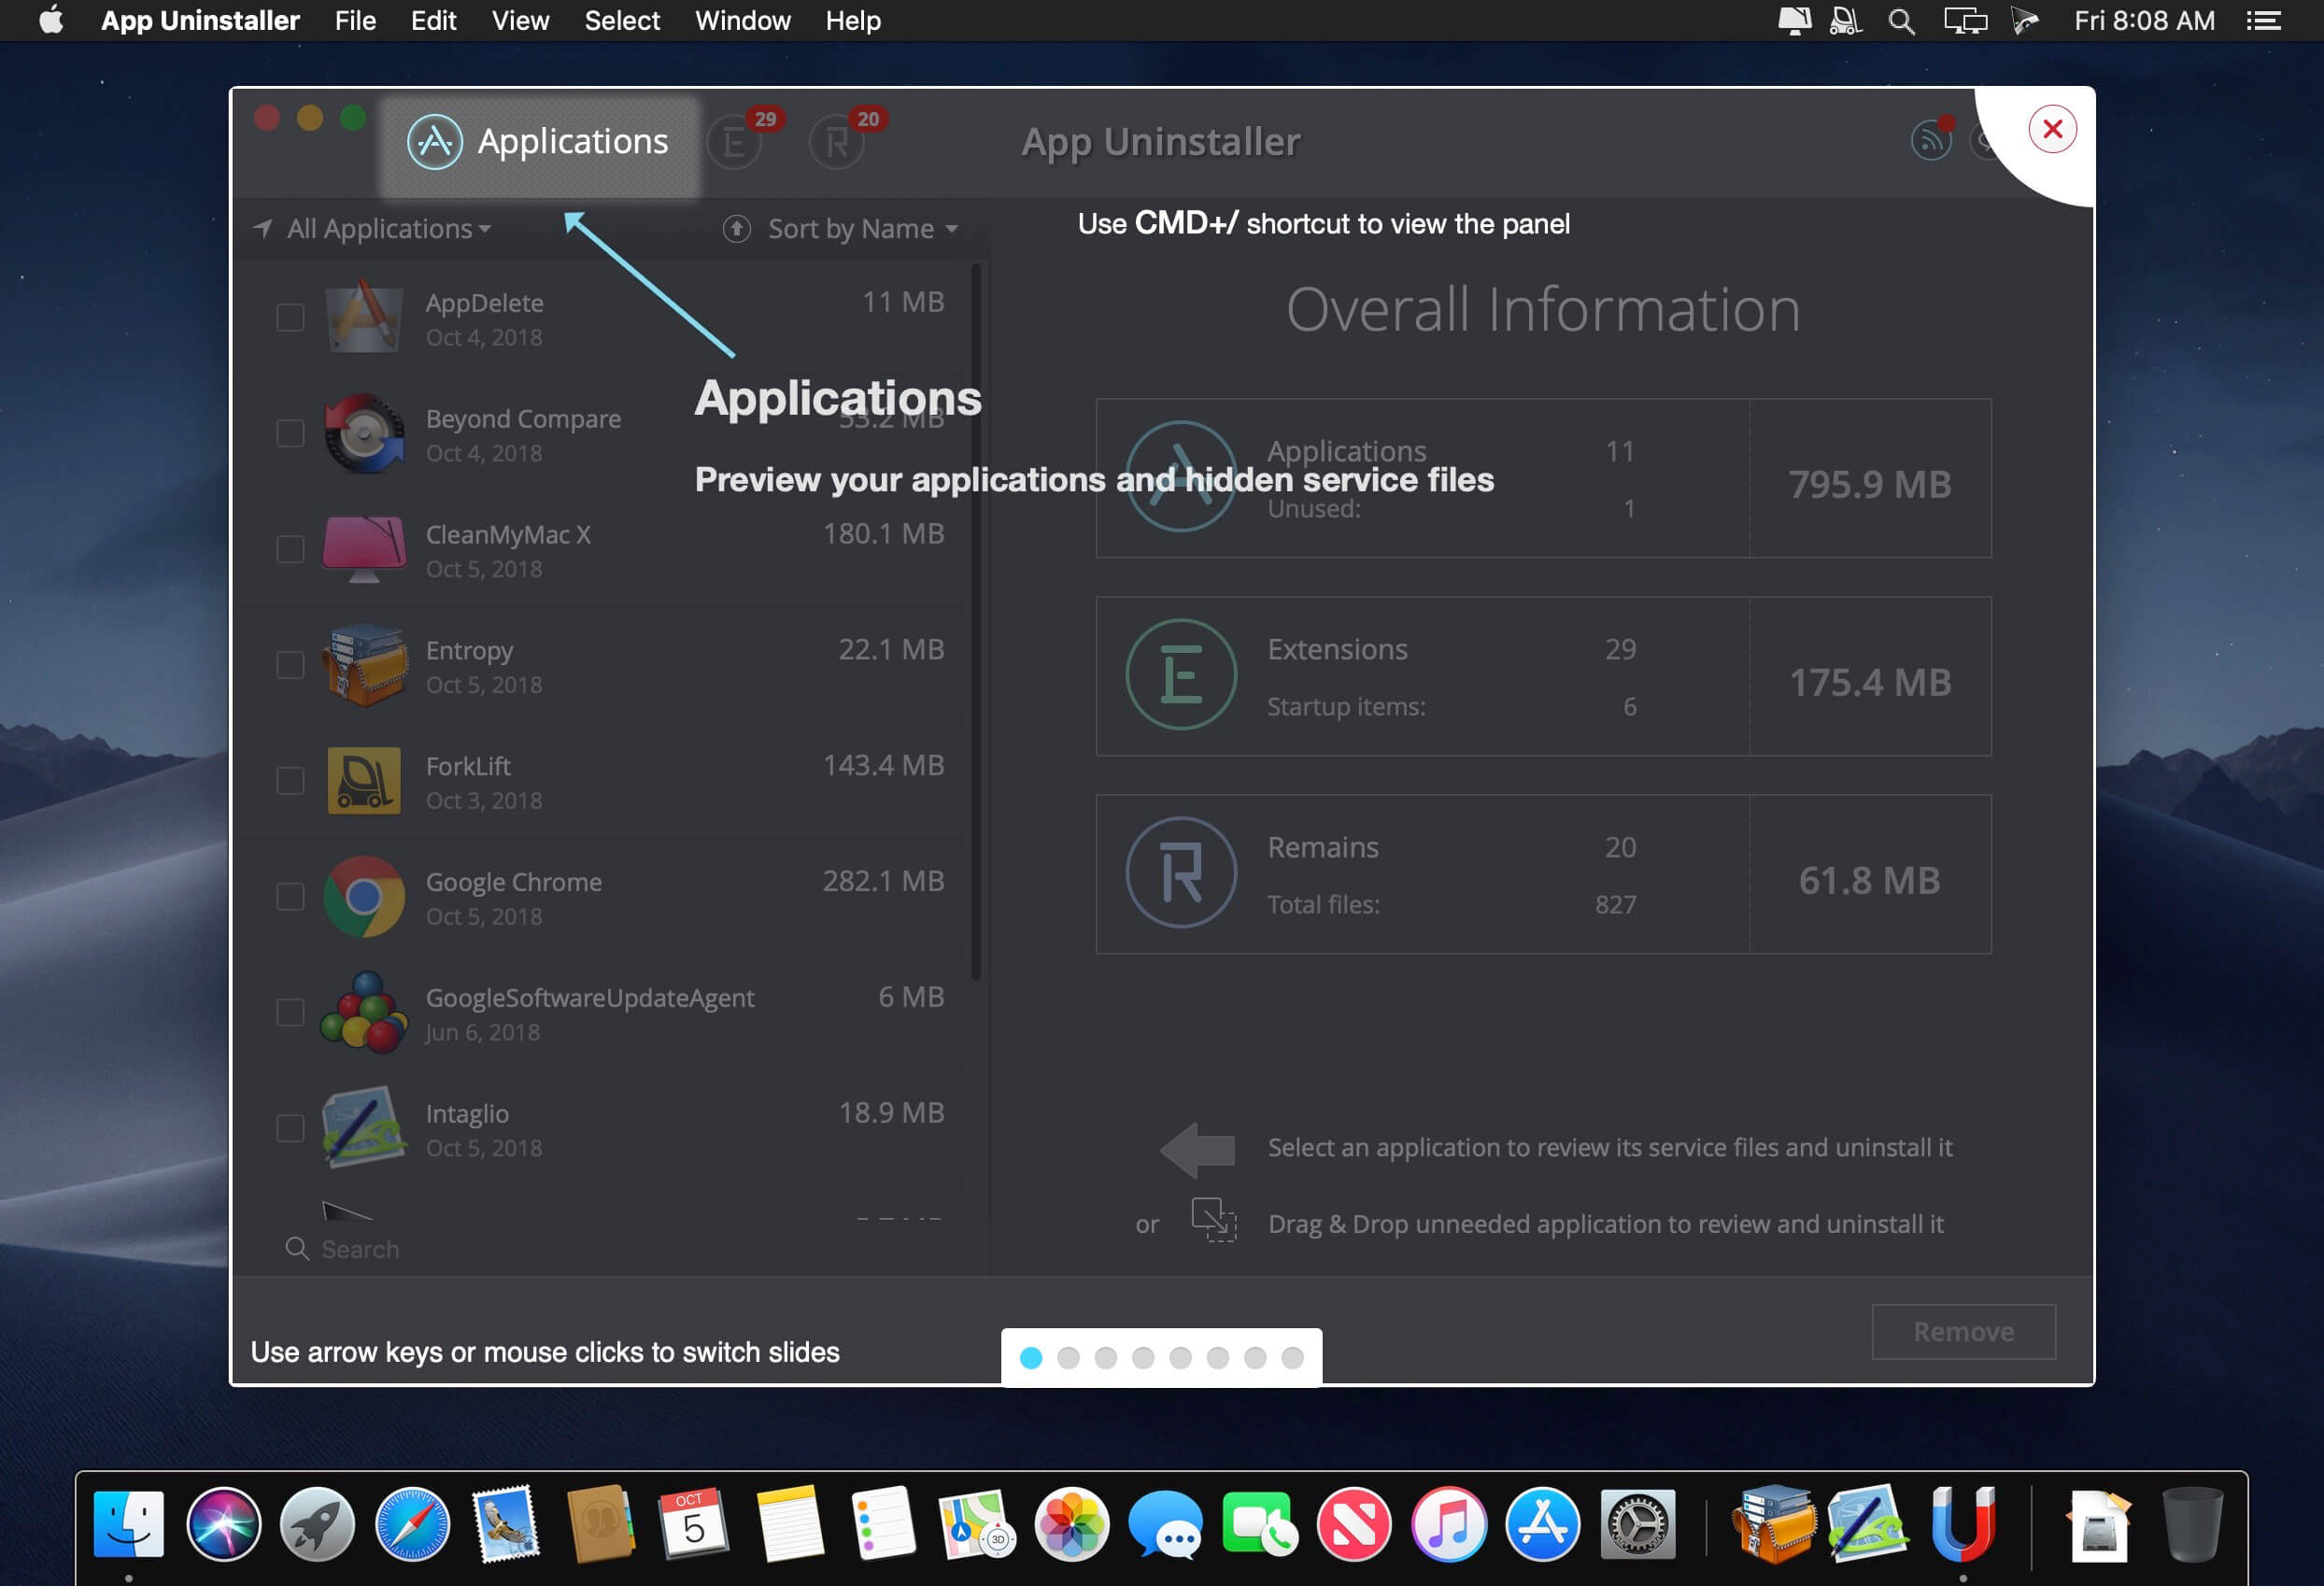Open Siri from the Dock
This screenshot has width=2324, height=1586.
(x=223, y=1525)
